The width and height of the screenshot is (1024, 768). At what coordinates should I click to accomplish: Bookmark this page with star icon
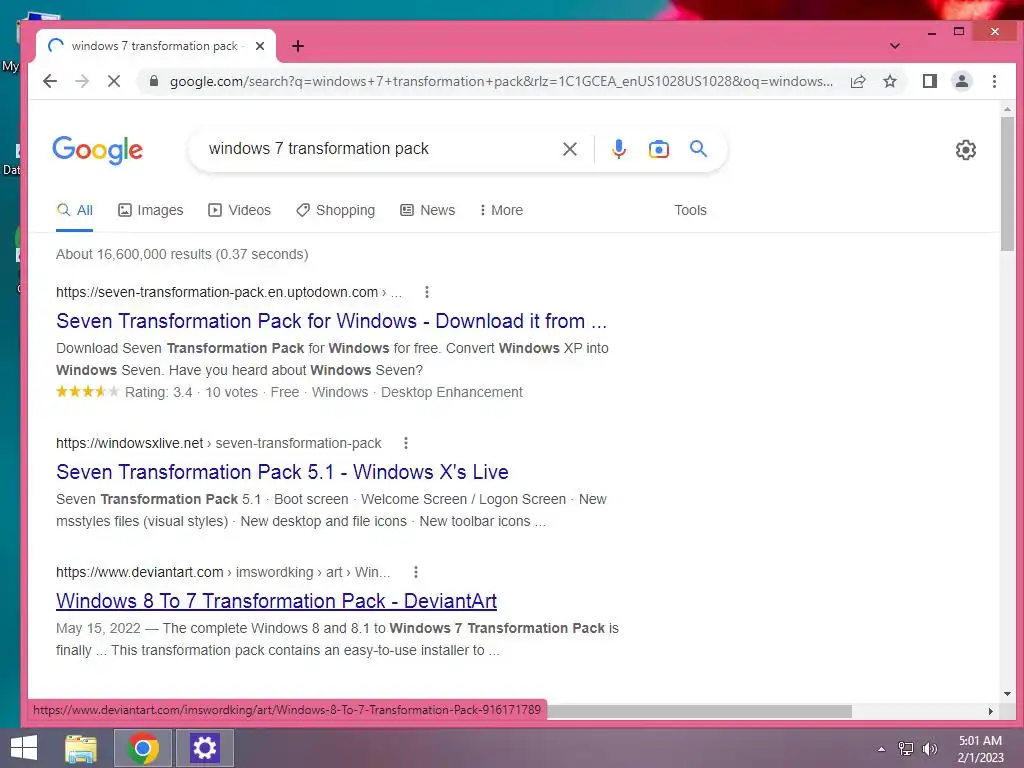(x=890, y=81)
